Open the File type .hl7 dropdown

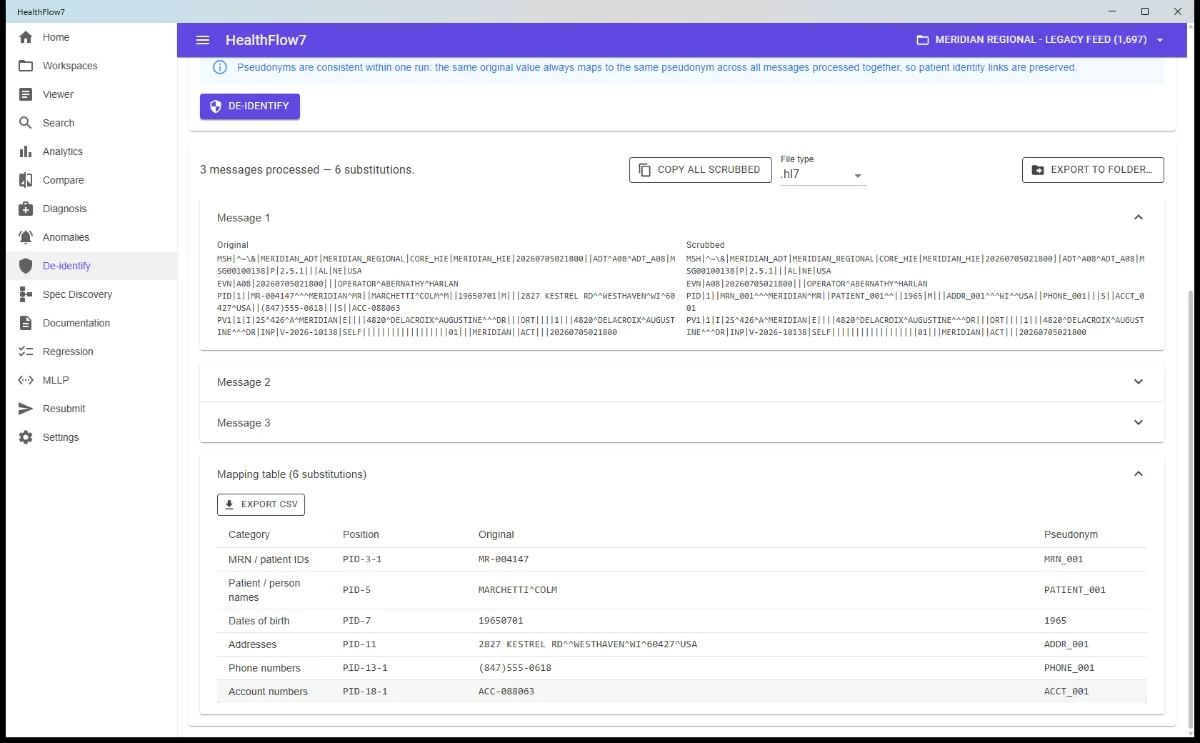822,175
